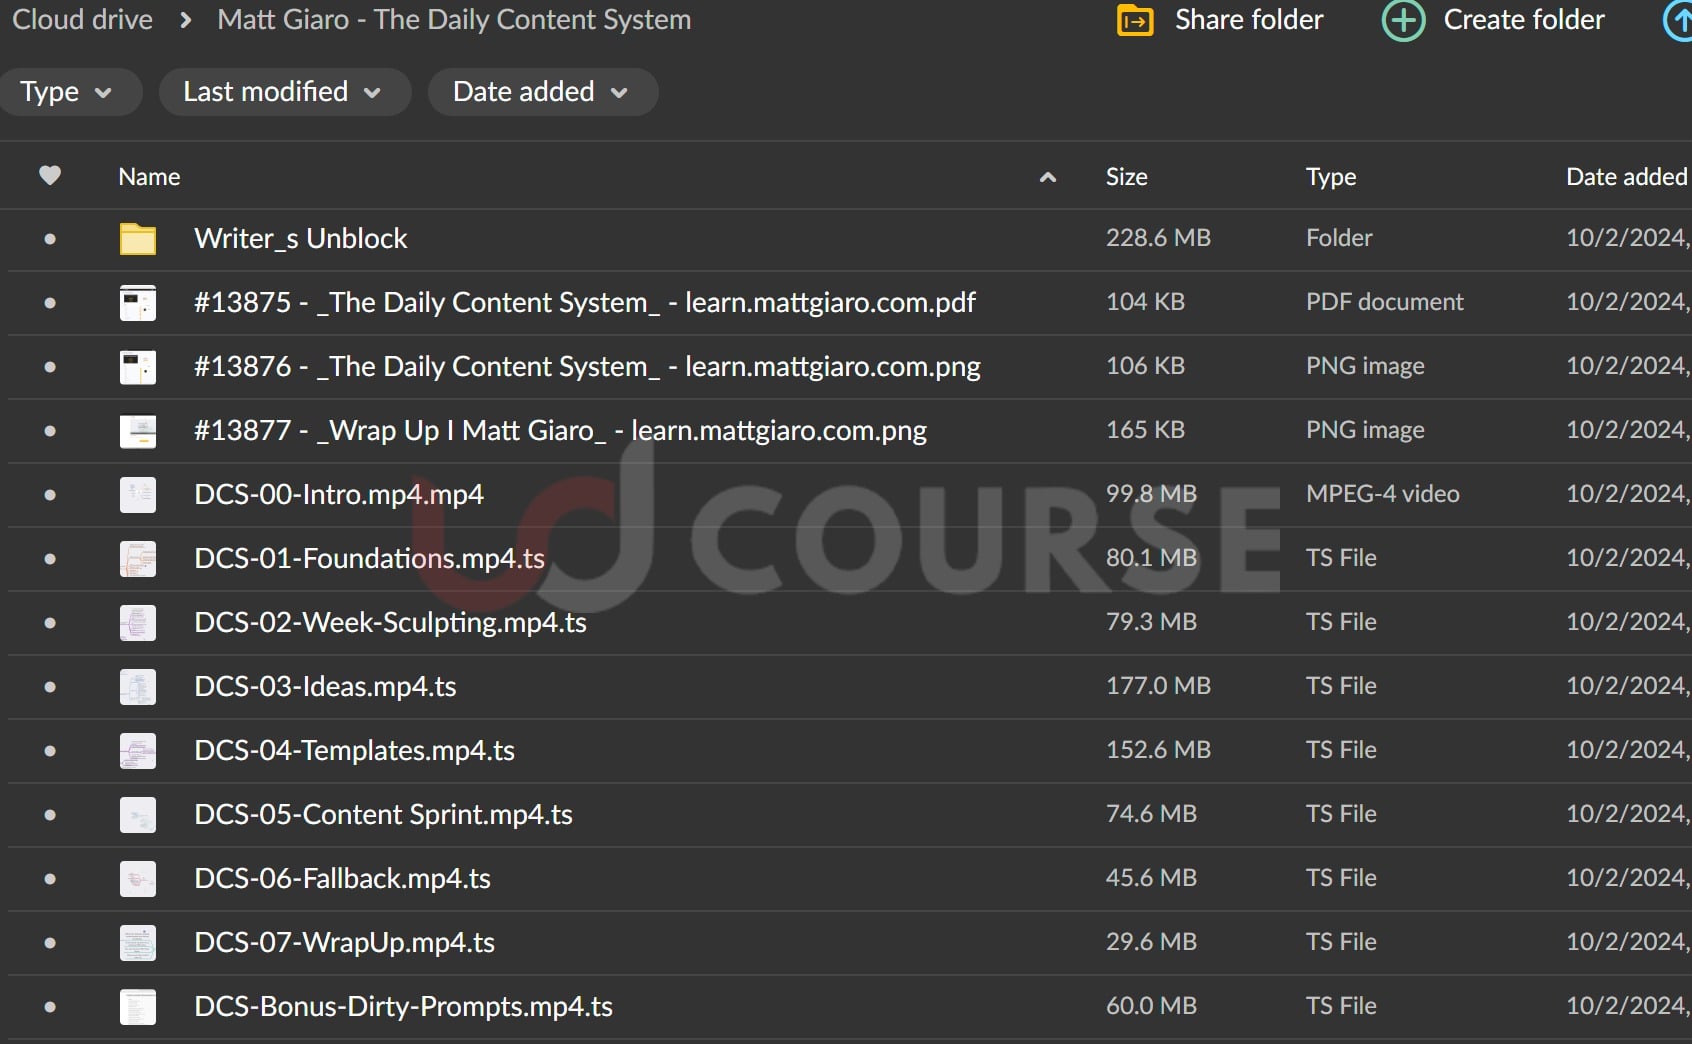Go to Cloud drive breadcrumb
1692x1044 pixels.
point(82,20)
